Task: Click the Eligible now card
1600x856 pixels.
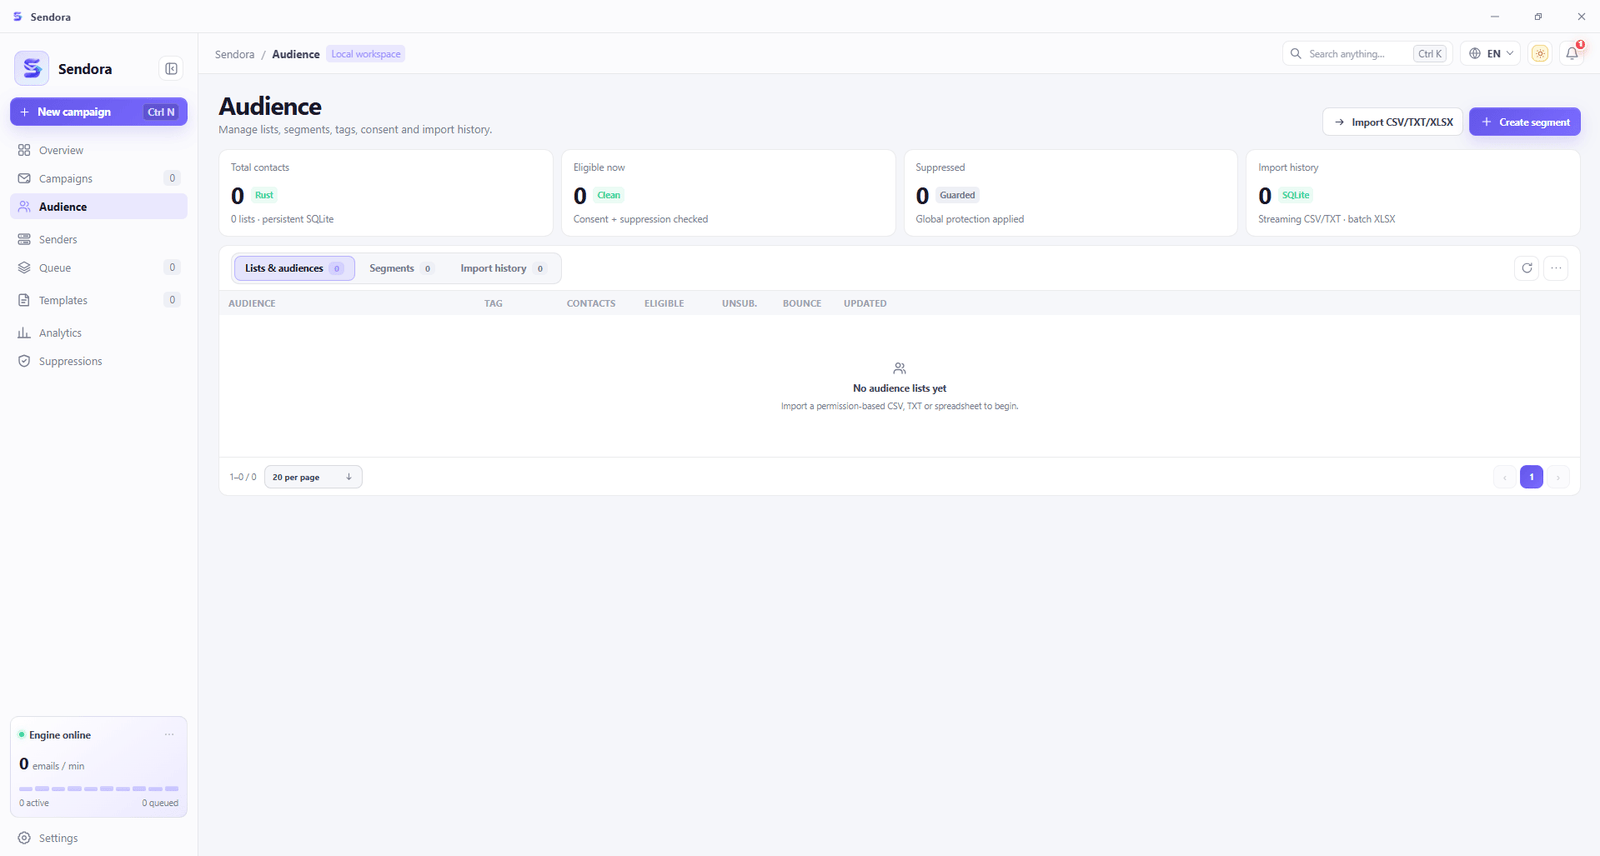Action: click(x=728, y=193)
